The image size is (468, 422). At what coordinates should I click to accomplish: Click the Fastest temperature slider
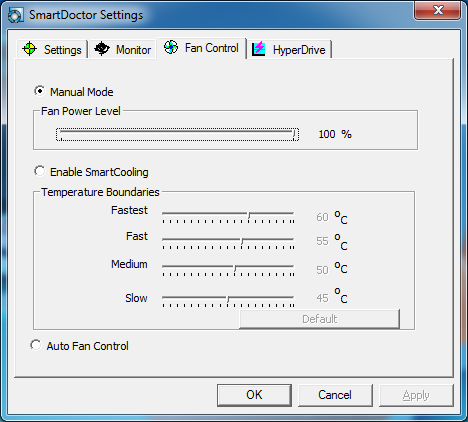click(x=228, y=217)
